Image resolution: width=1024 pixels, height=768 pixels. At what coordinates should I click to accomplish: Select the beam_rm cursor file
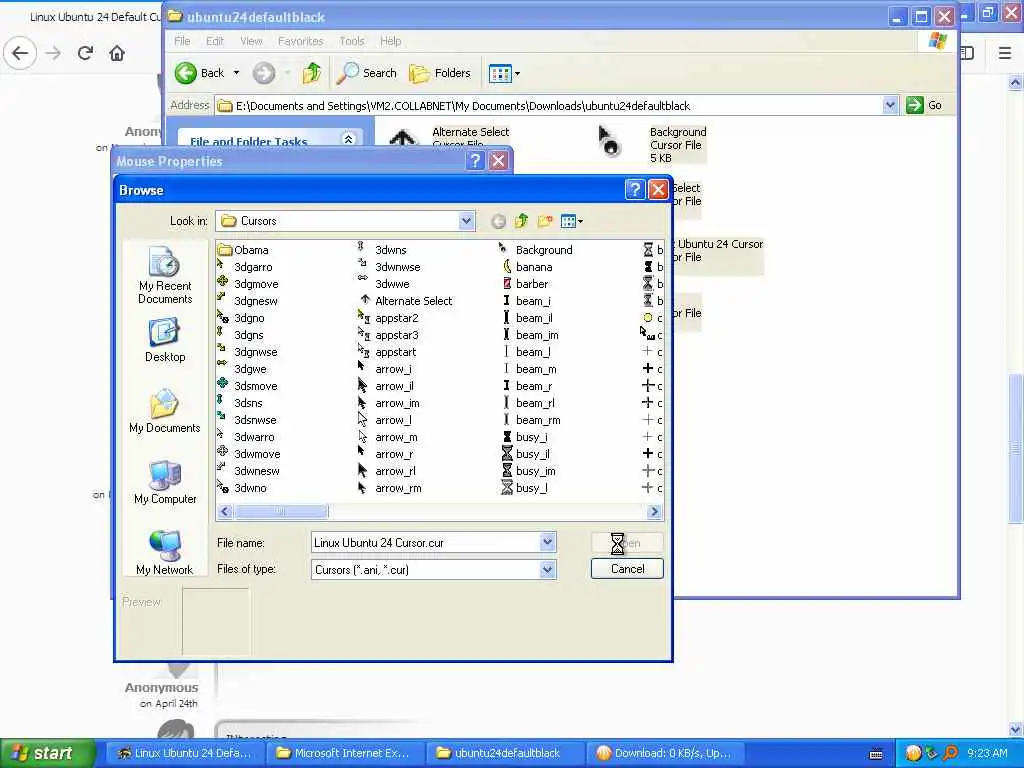530,419
